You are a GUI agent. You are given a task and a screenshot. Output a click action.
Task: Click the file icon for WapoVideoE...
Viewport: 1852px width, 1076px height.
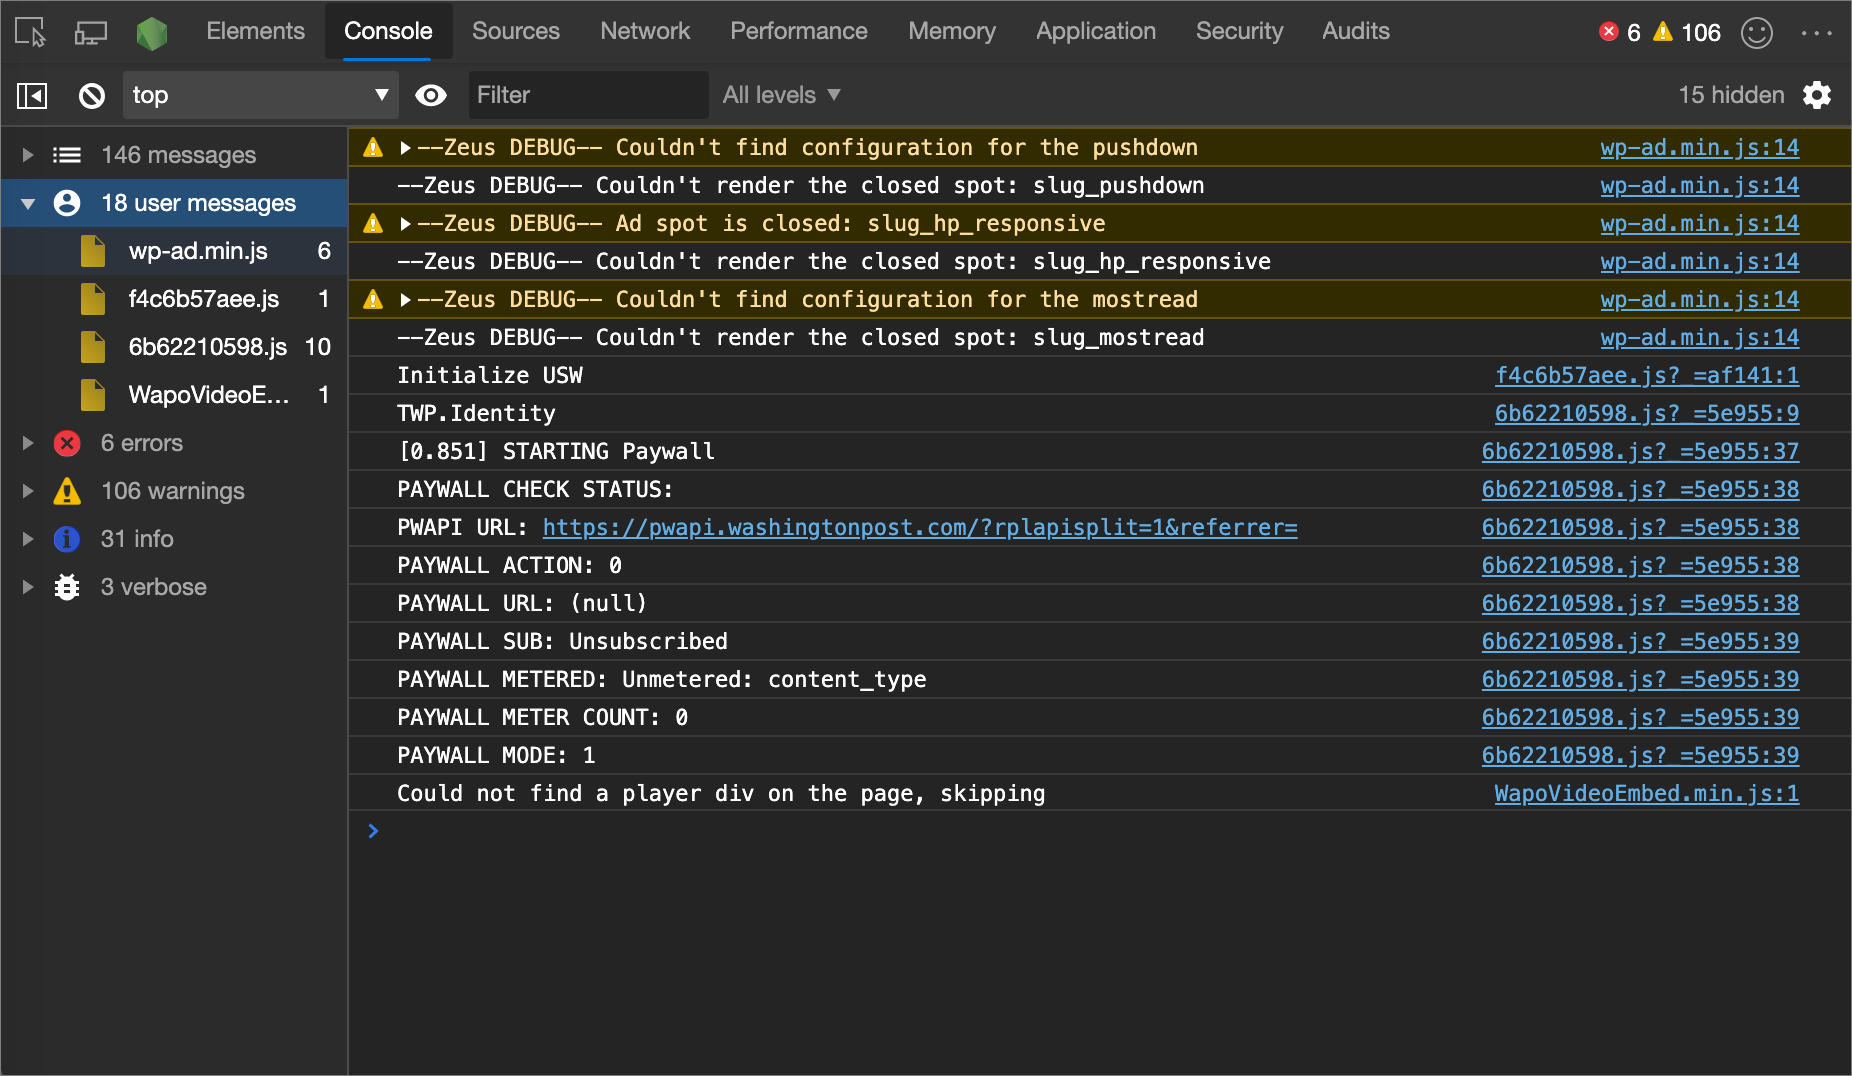pyautogui.click(x=93, y=395)
